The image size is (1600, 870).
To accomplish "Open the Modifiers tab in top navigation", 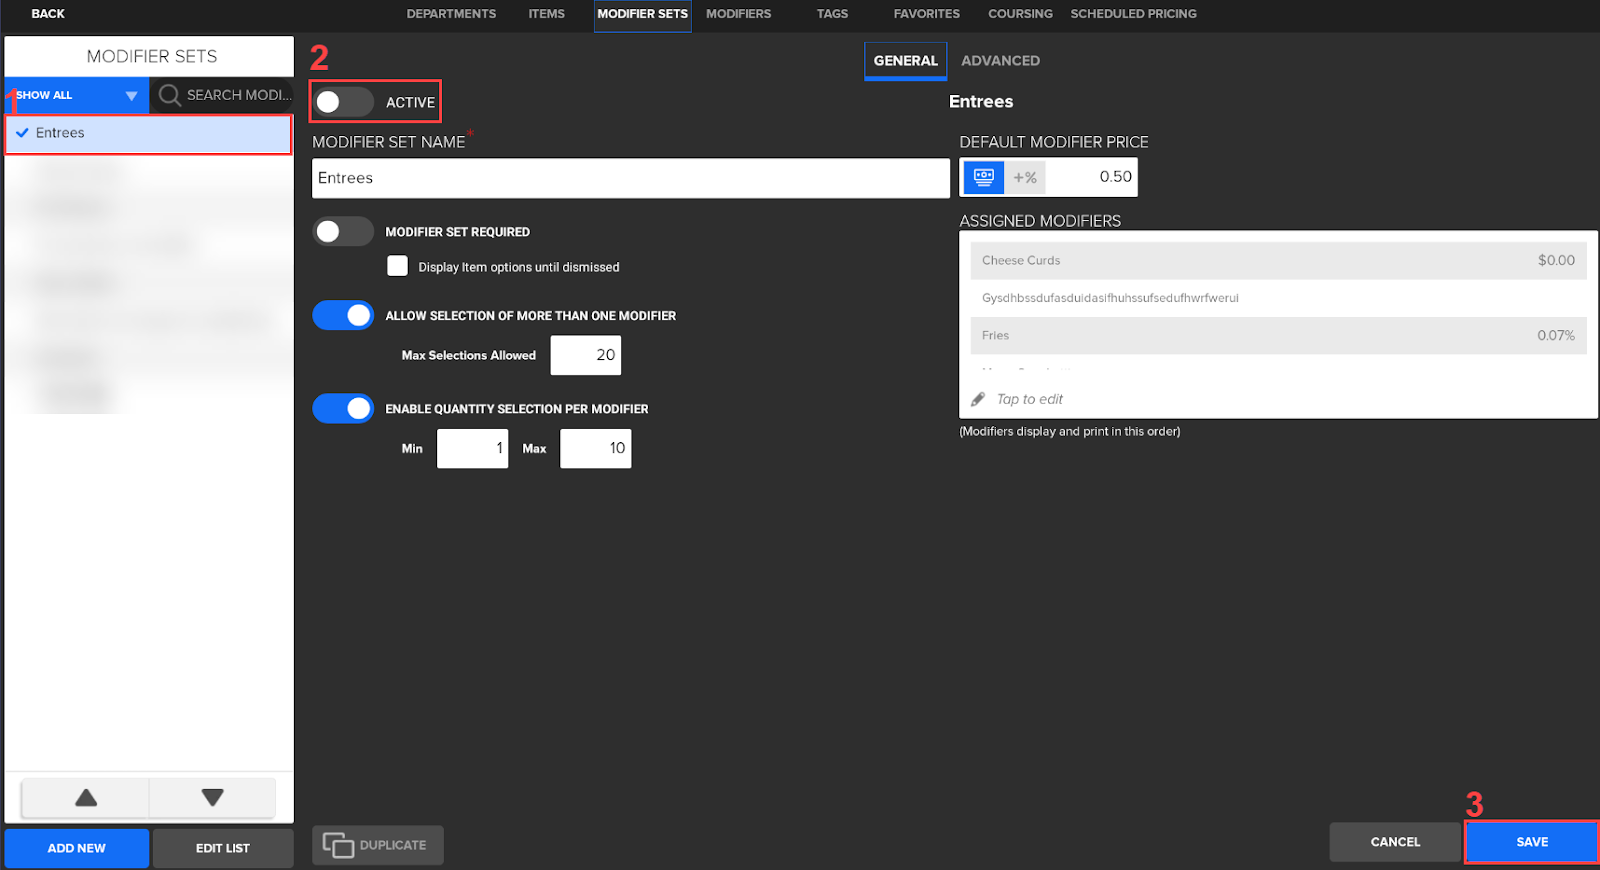I will (738, 14).
